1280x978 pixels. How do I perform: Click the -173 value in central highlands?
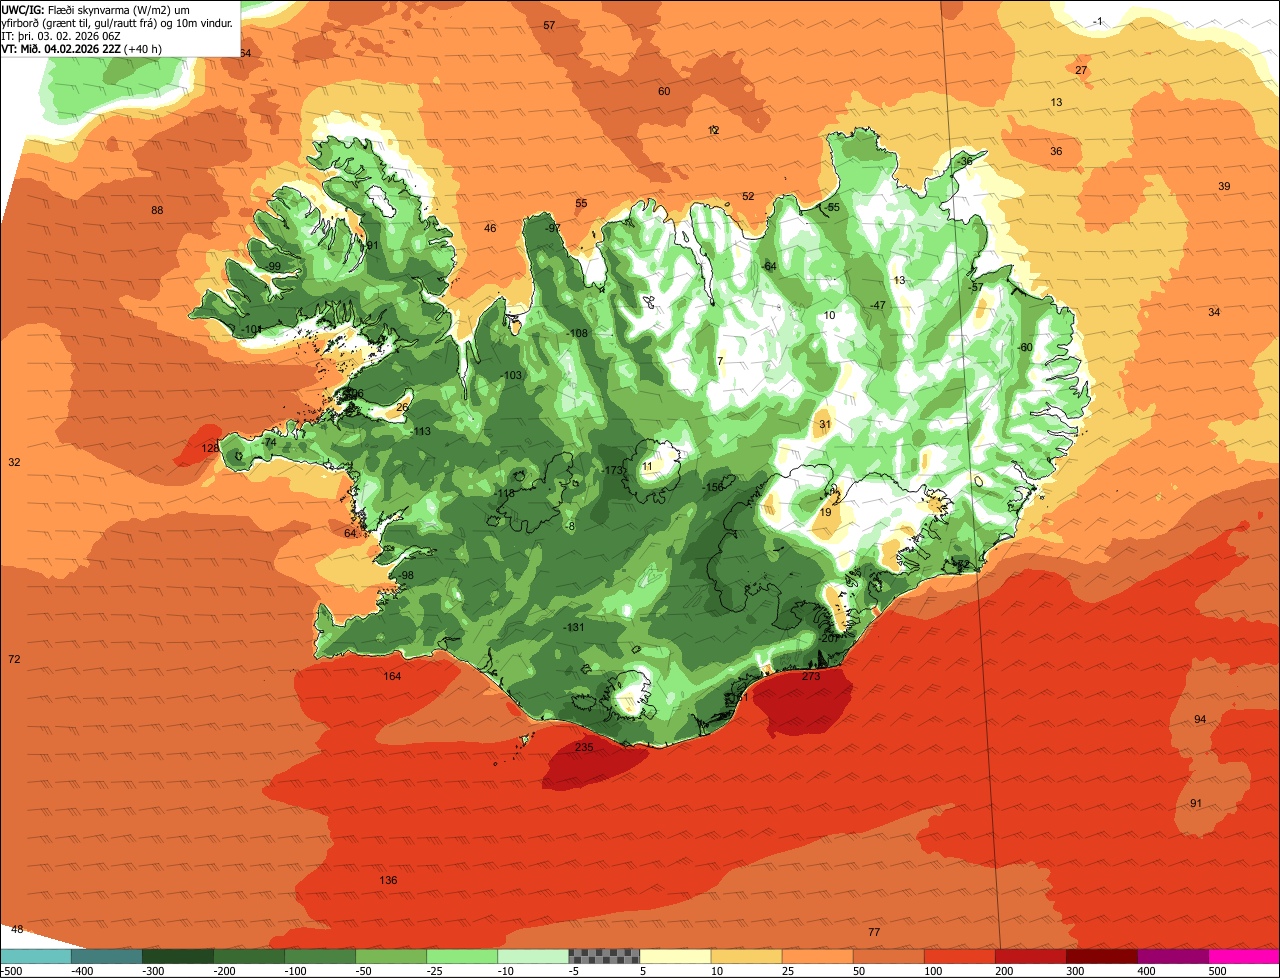coord(613,470)
